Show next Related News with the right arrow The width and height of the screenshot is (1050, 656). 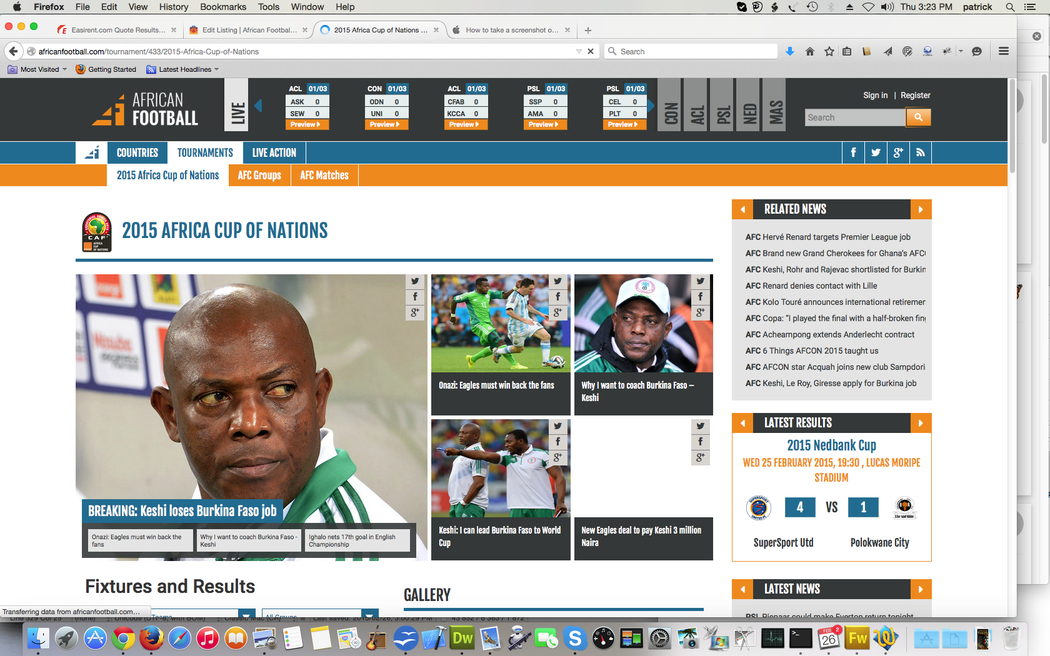(x=921, y=209)
